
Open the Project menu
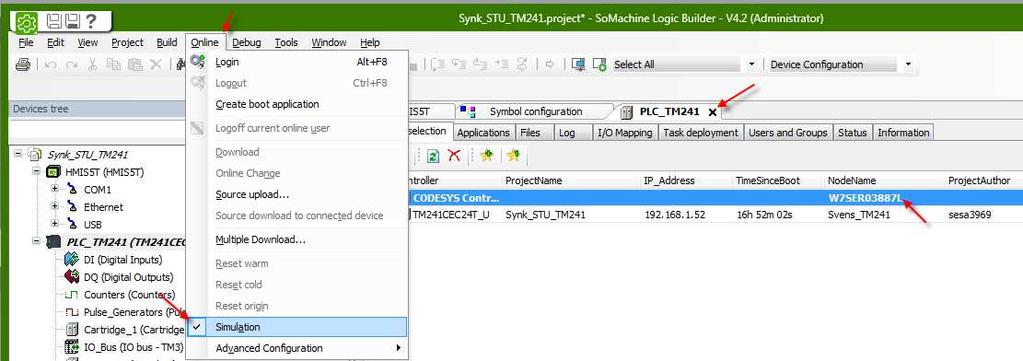[x=127, y=42]
